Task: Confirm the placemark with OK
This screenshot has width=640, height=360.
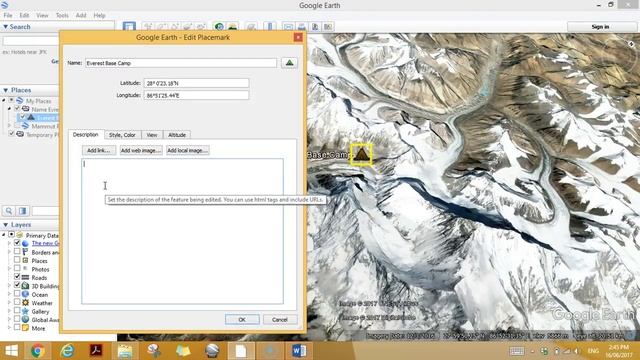Action: coord(242,319)
